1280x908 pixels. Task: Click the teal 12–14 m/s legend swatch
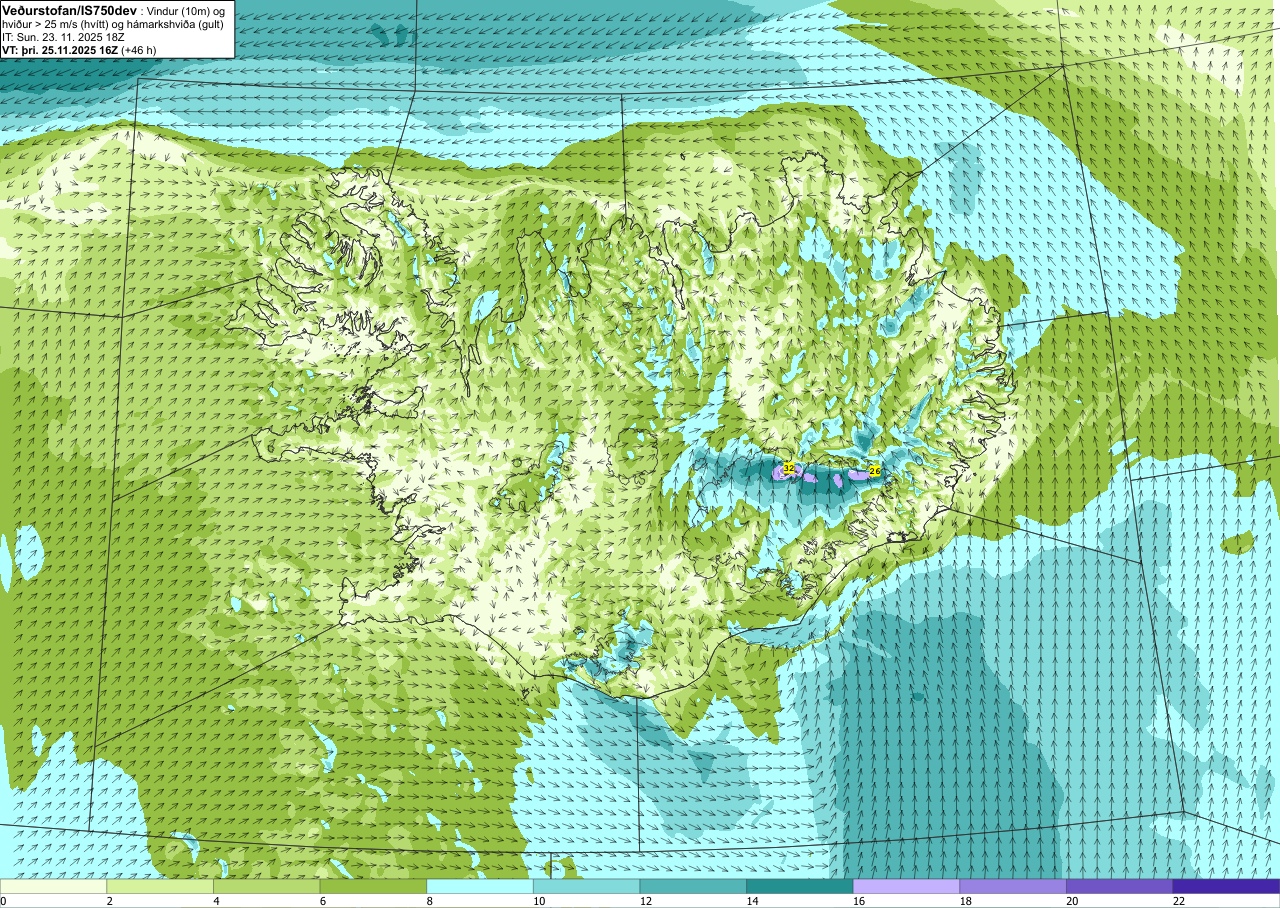[693, 886]
